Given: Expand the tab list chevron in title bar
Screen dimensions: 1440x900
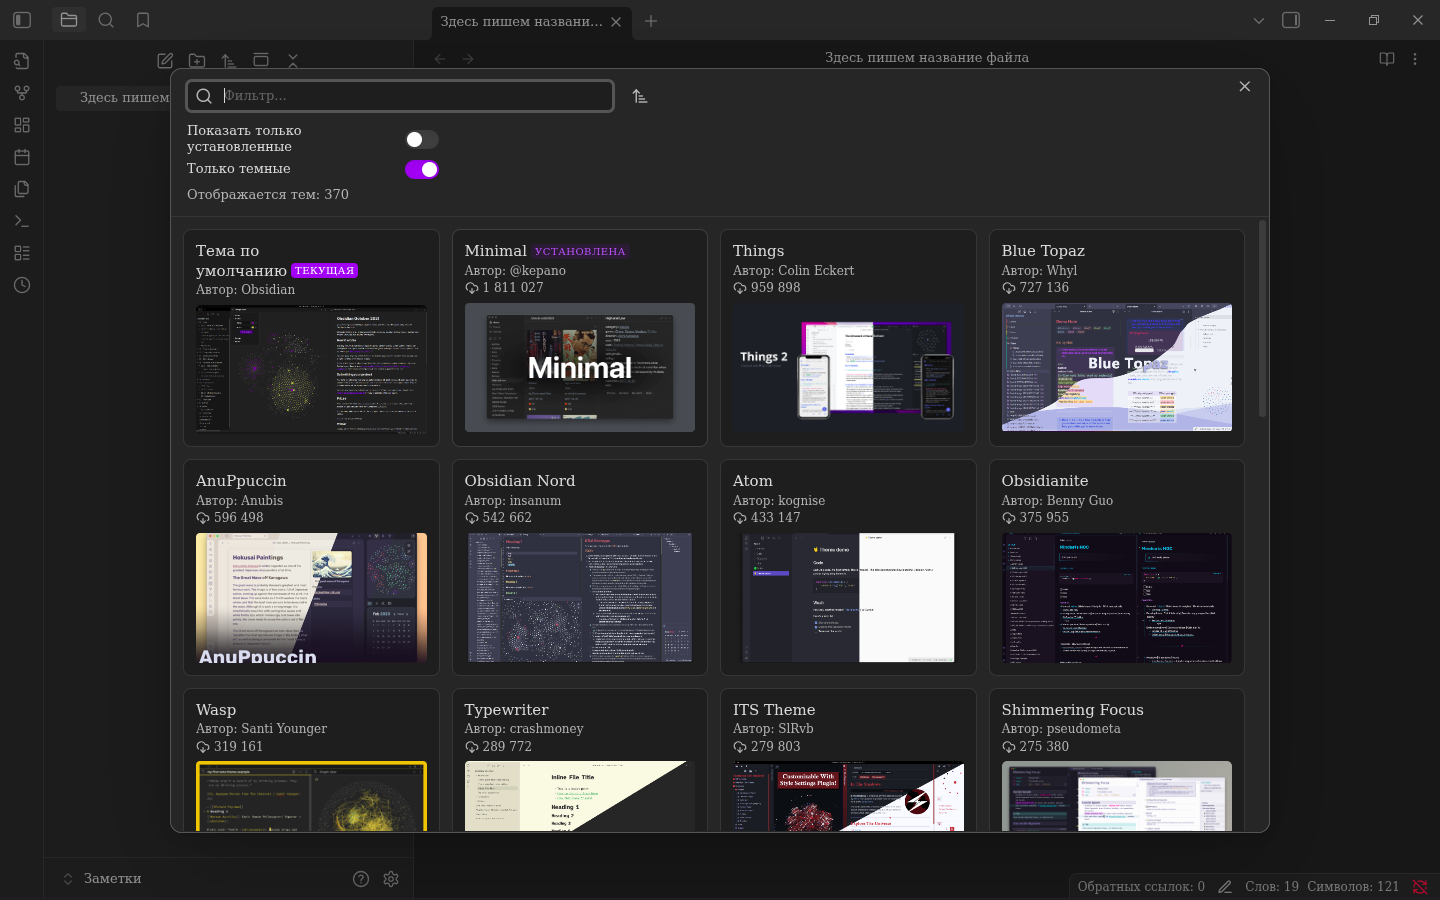Looking at the screenshot, I should 1259,20.
